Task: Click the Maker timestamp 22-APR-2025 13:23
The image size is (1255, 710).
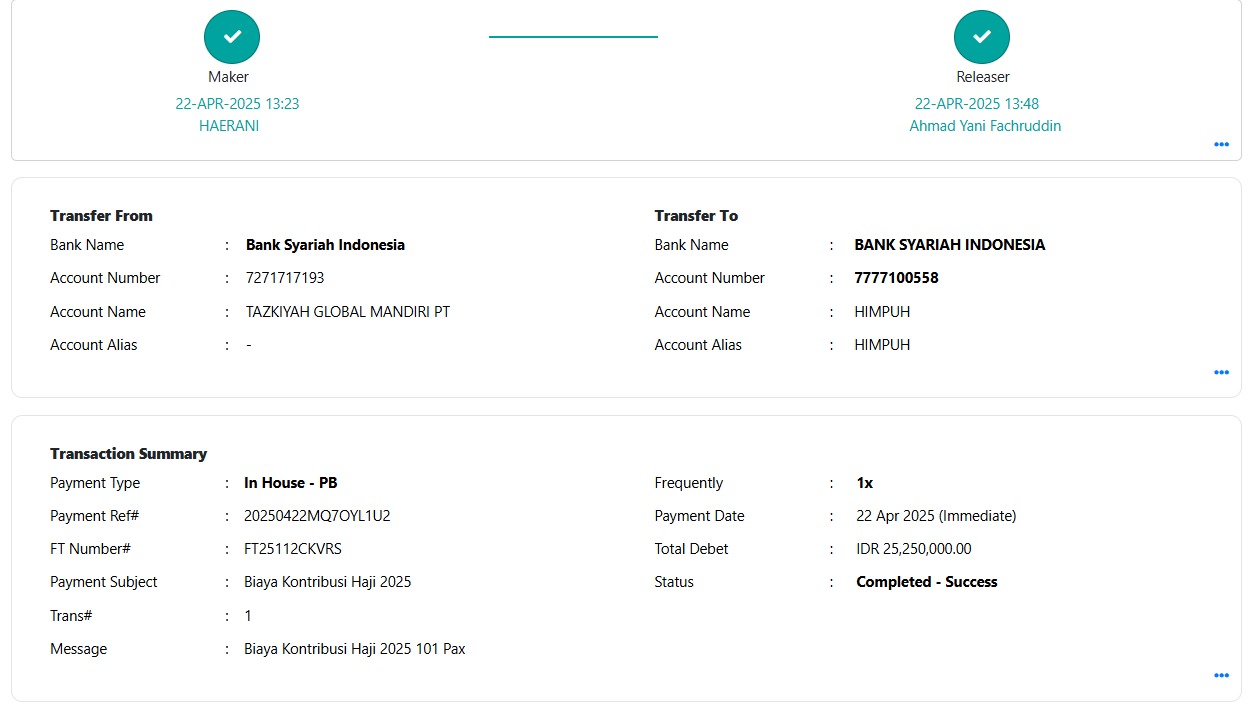Action: [237, 103]
